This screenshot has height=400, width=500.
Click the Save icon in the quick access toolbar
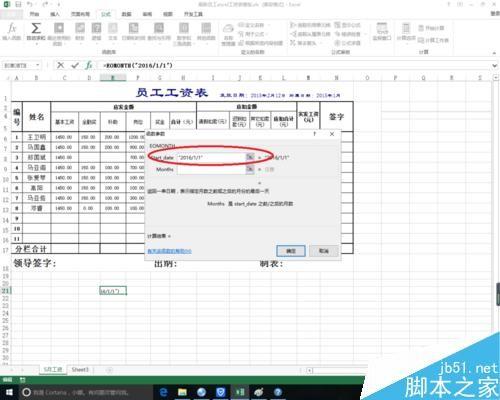tap(18, 4)
